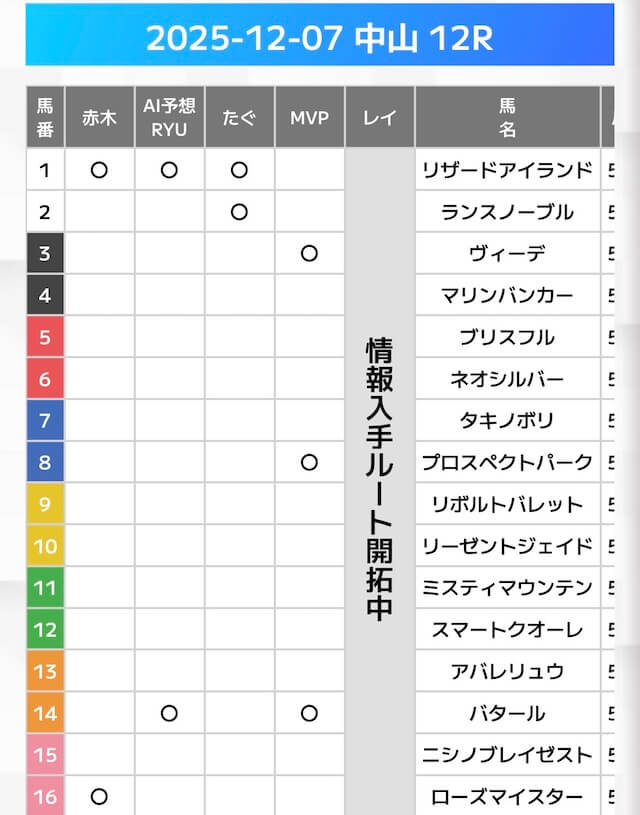The width and height of the screenshot is (640, 815).
Task: Select the AI予想 RYU column header
Action: (x=169, y=117)
